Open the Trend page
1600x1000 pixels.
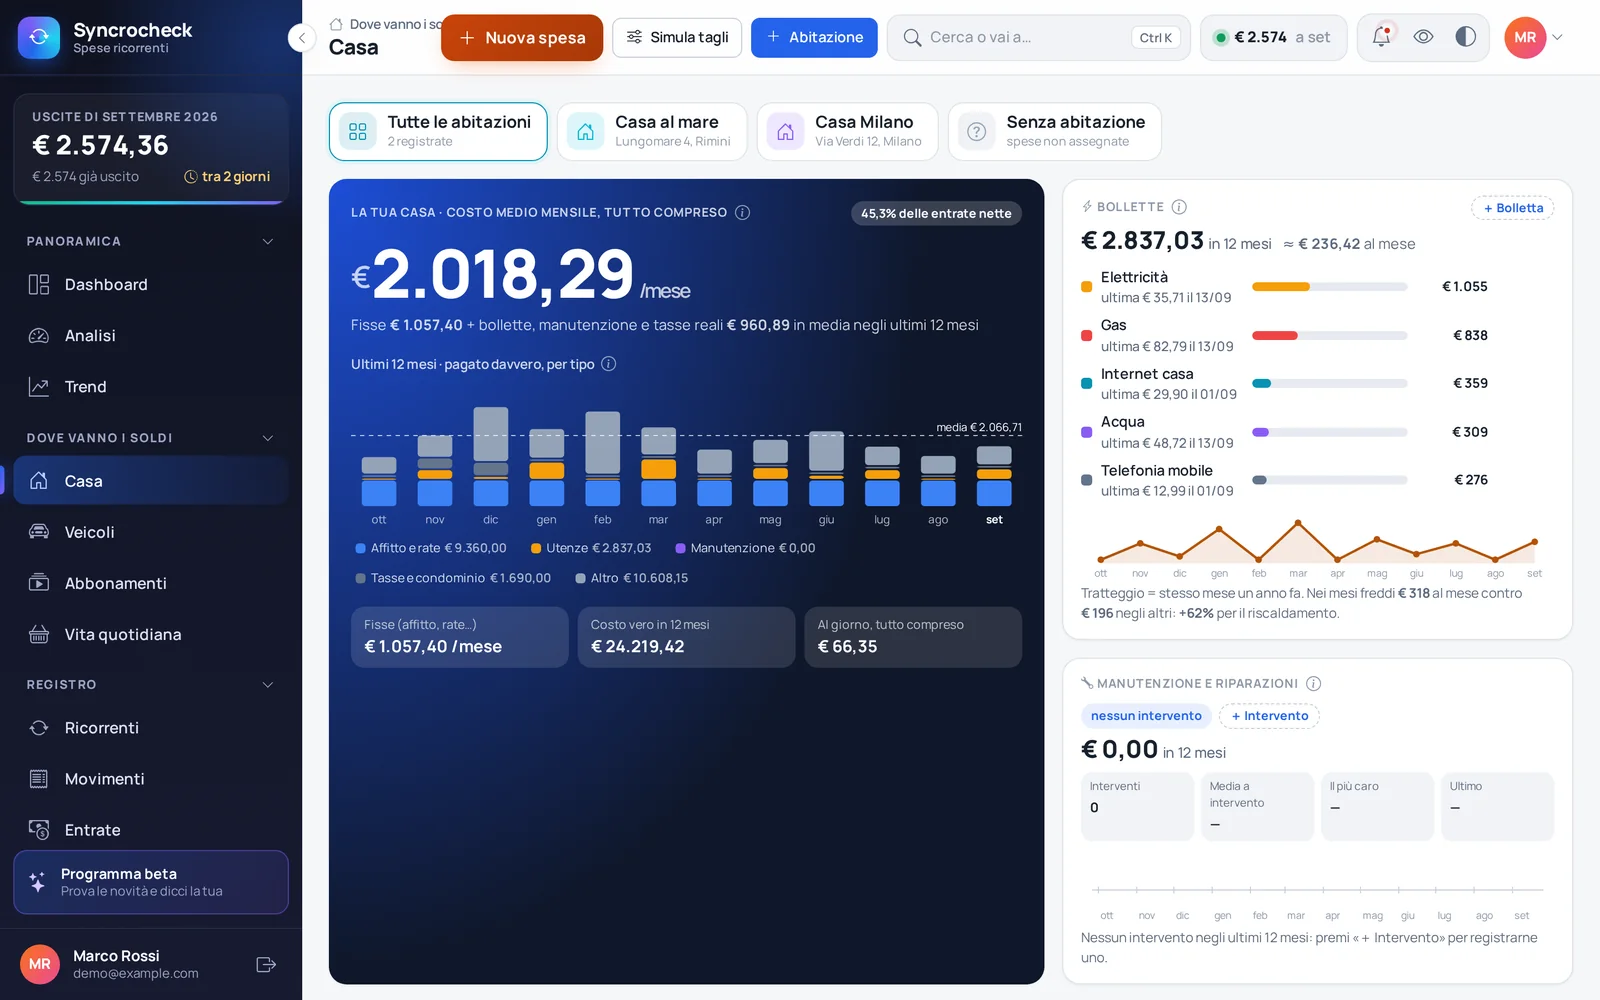(x=151, y=387)
